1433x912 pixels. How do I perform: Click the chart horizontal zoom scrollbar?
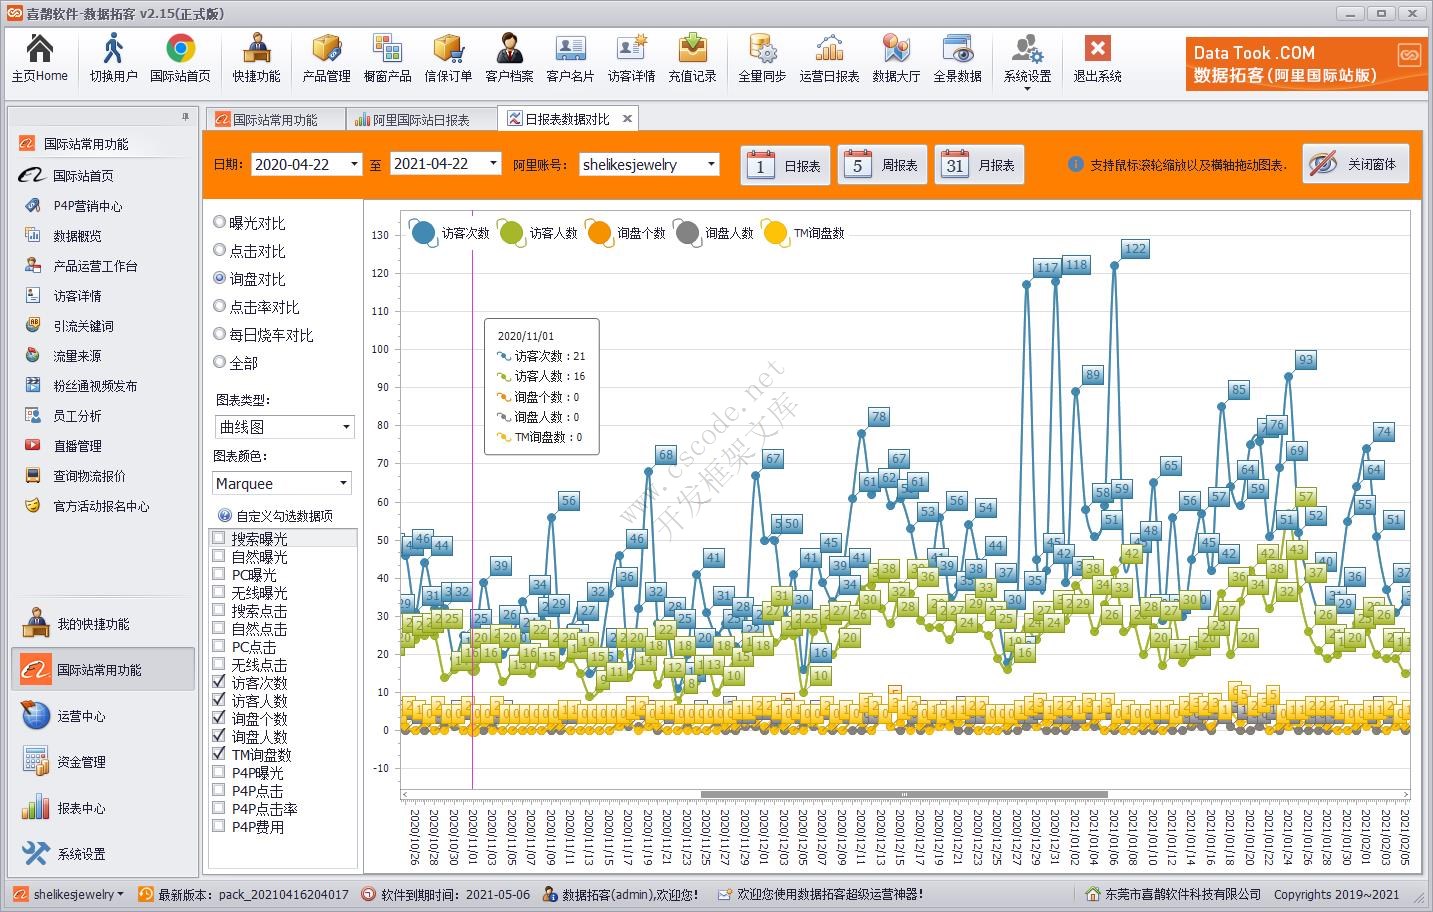tap(904, 795)
